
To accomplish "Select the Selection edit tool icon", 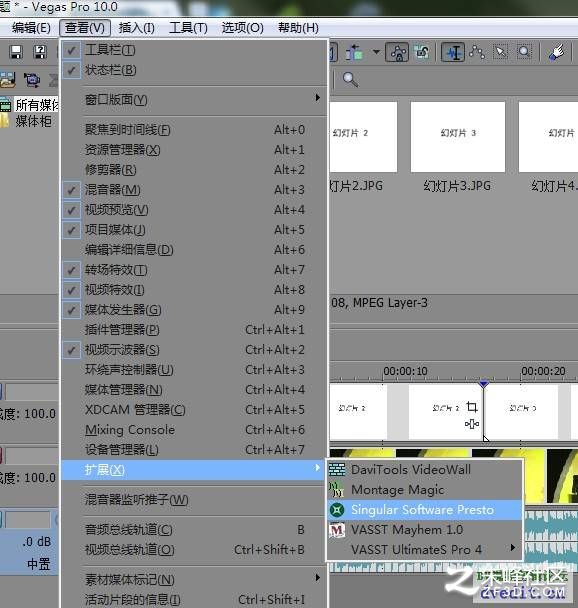I will click(x=500, y=52).
